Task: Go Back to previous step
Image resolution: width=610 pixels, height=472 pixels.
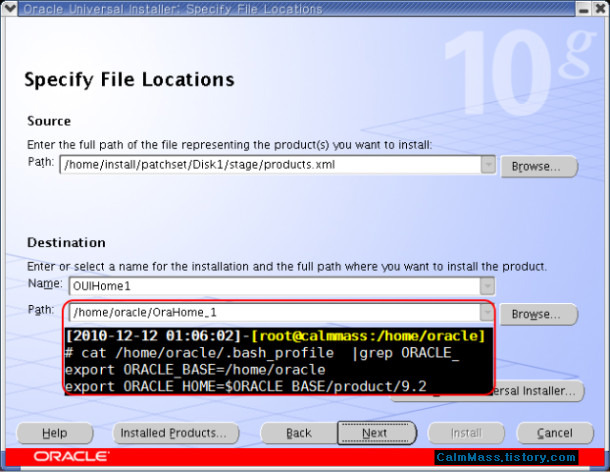Action: 299,433
